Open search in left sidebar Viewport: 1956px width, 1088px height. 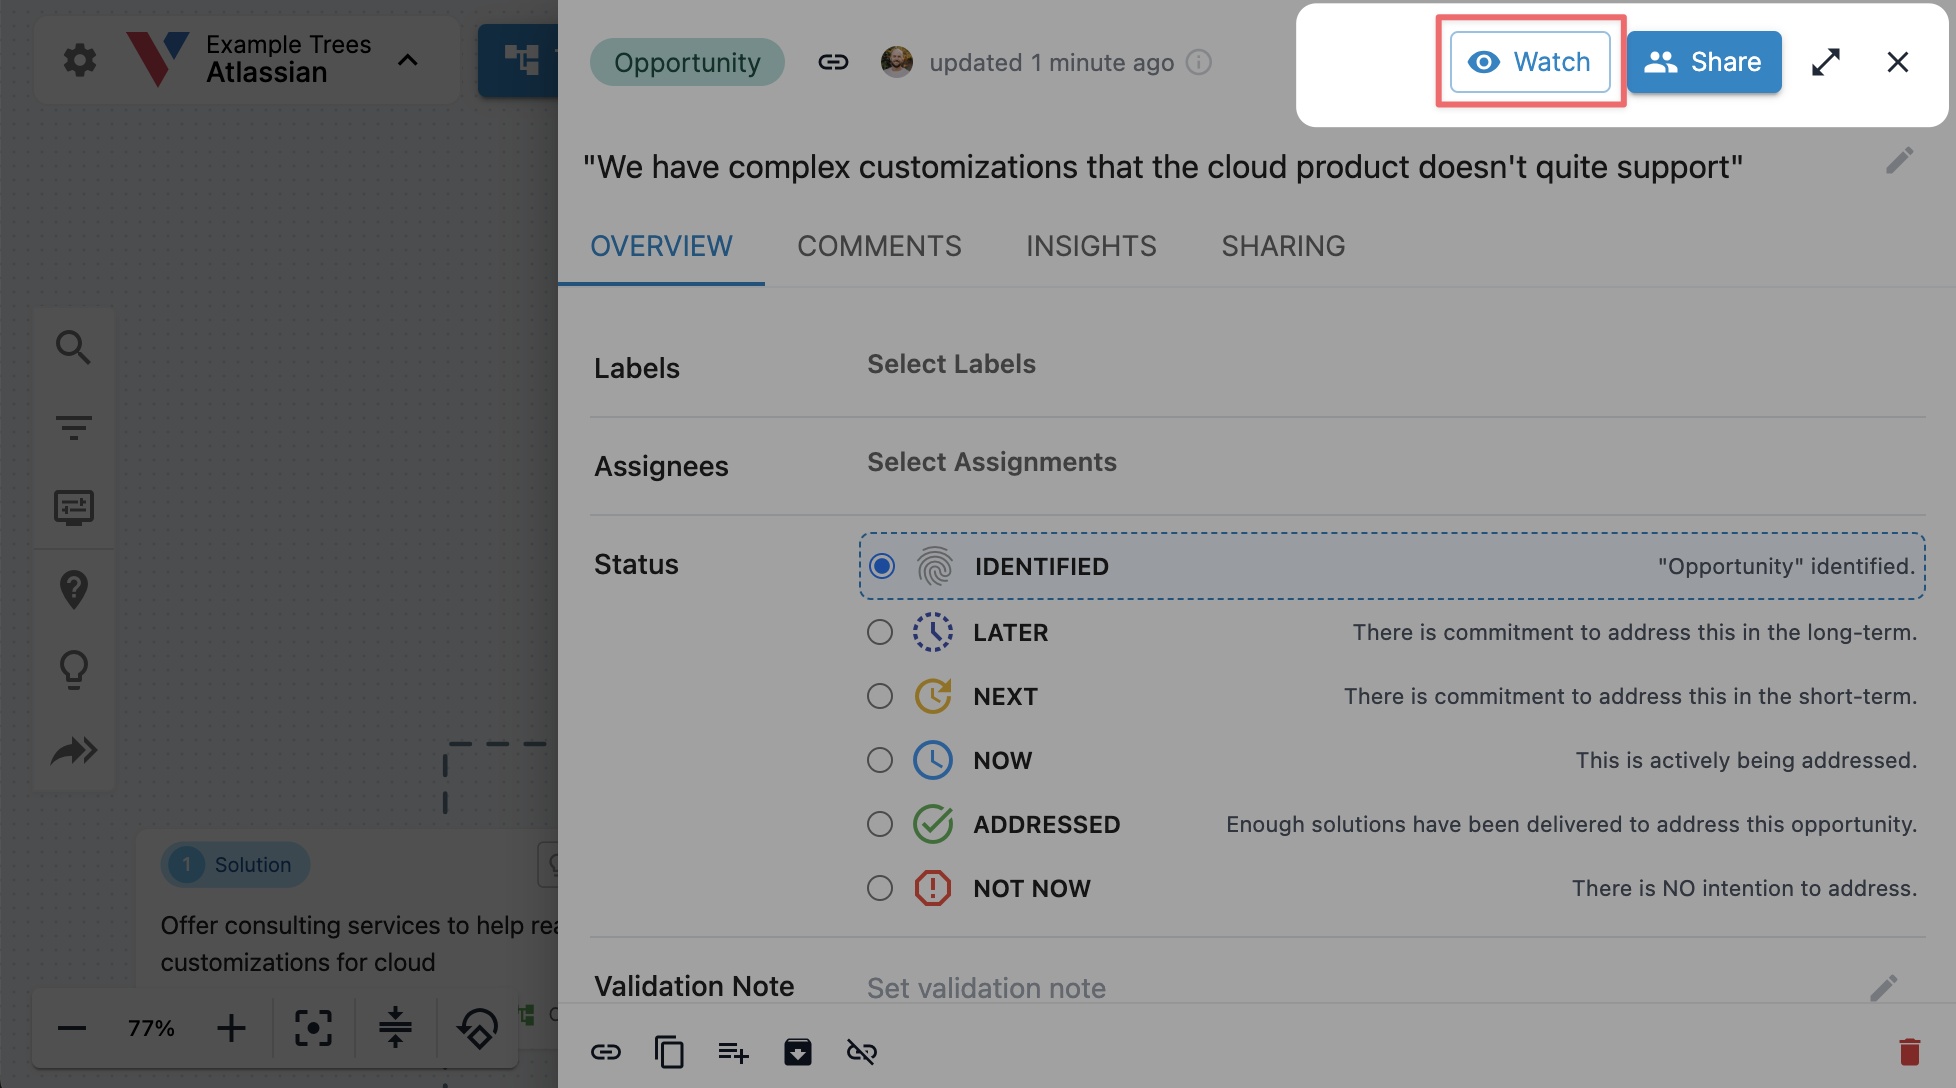pos(73,347)
